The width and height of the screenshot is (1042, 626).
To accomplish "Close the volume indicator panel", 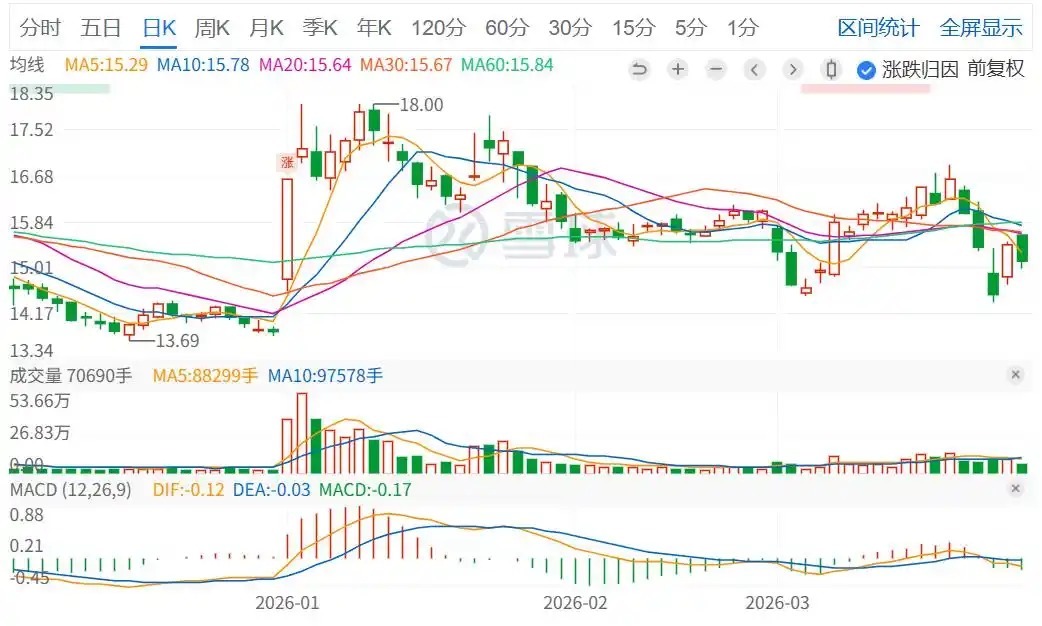I will tap(1016, 375).
